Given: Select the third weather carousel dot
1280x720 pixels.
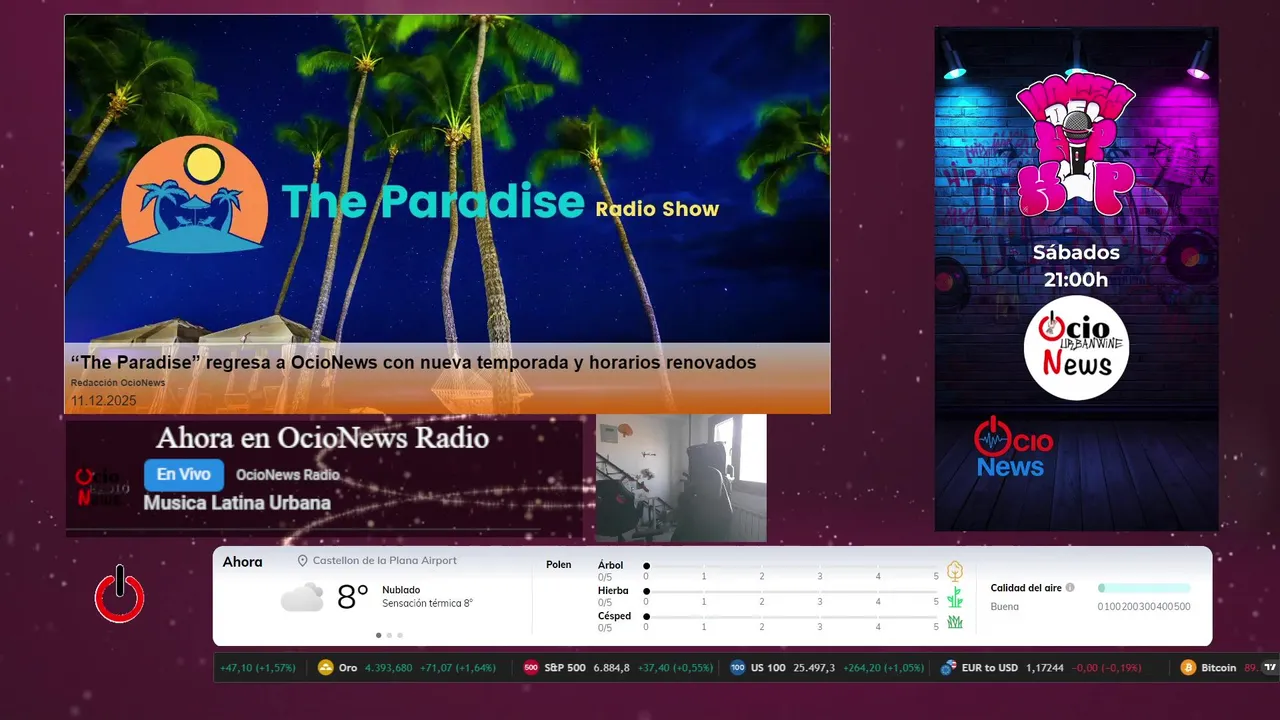Looking at the screenshot, I should pos(400,635).
